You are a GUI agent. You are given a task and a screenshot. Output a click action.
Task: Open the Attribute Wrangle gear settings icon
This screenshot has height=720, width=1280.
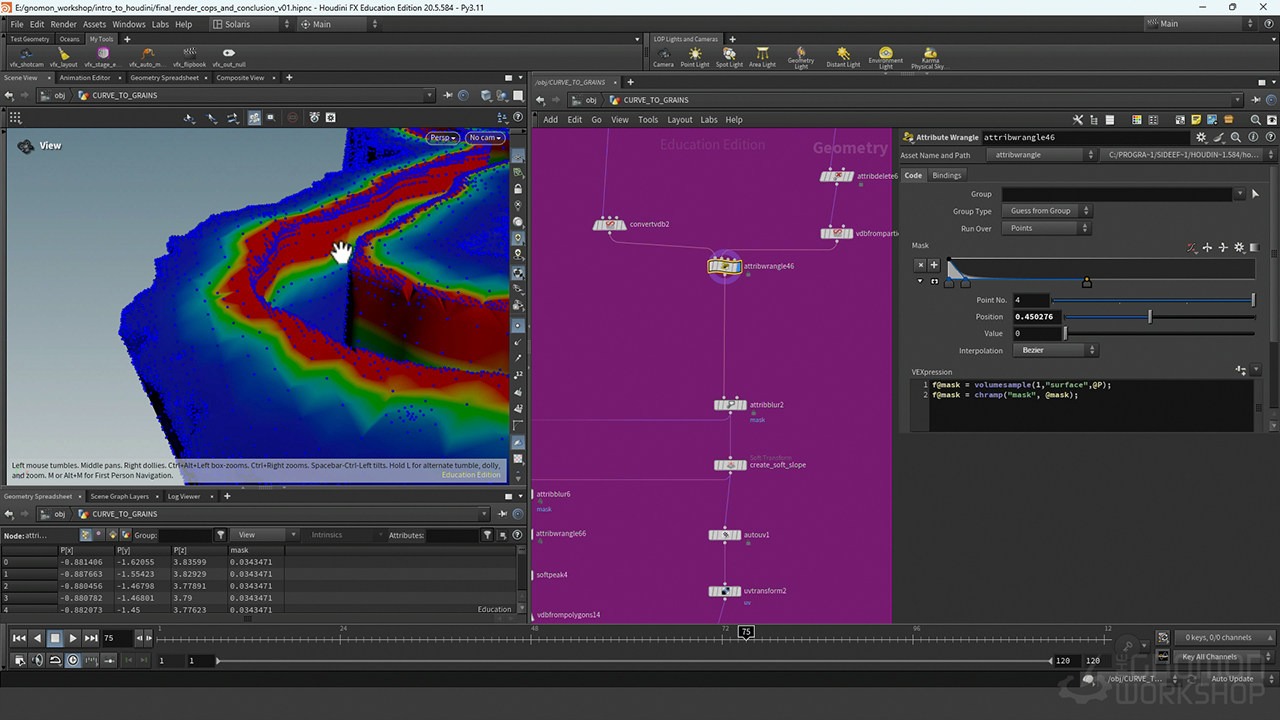pyautogui.click(x=1200, y=138)
